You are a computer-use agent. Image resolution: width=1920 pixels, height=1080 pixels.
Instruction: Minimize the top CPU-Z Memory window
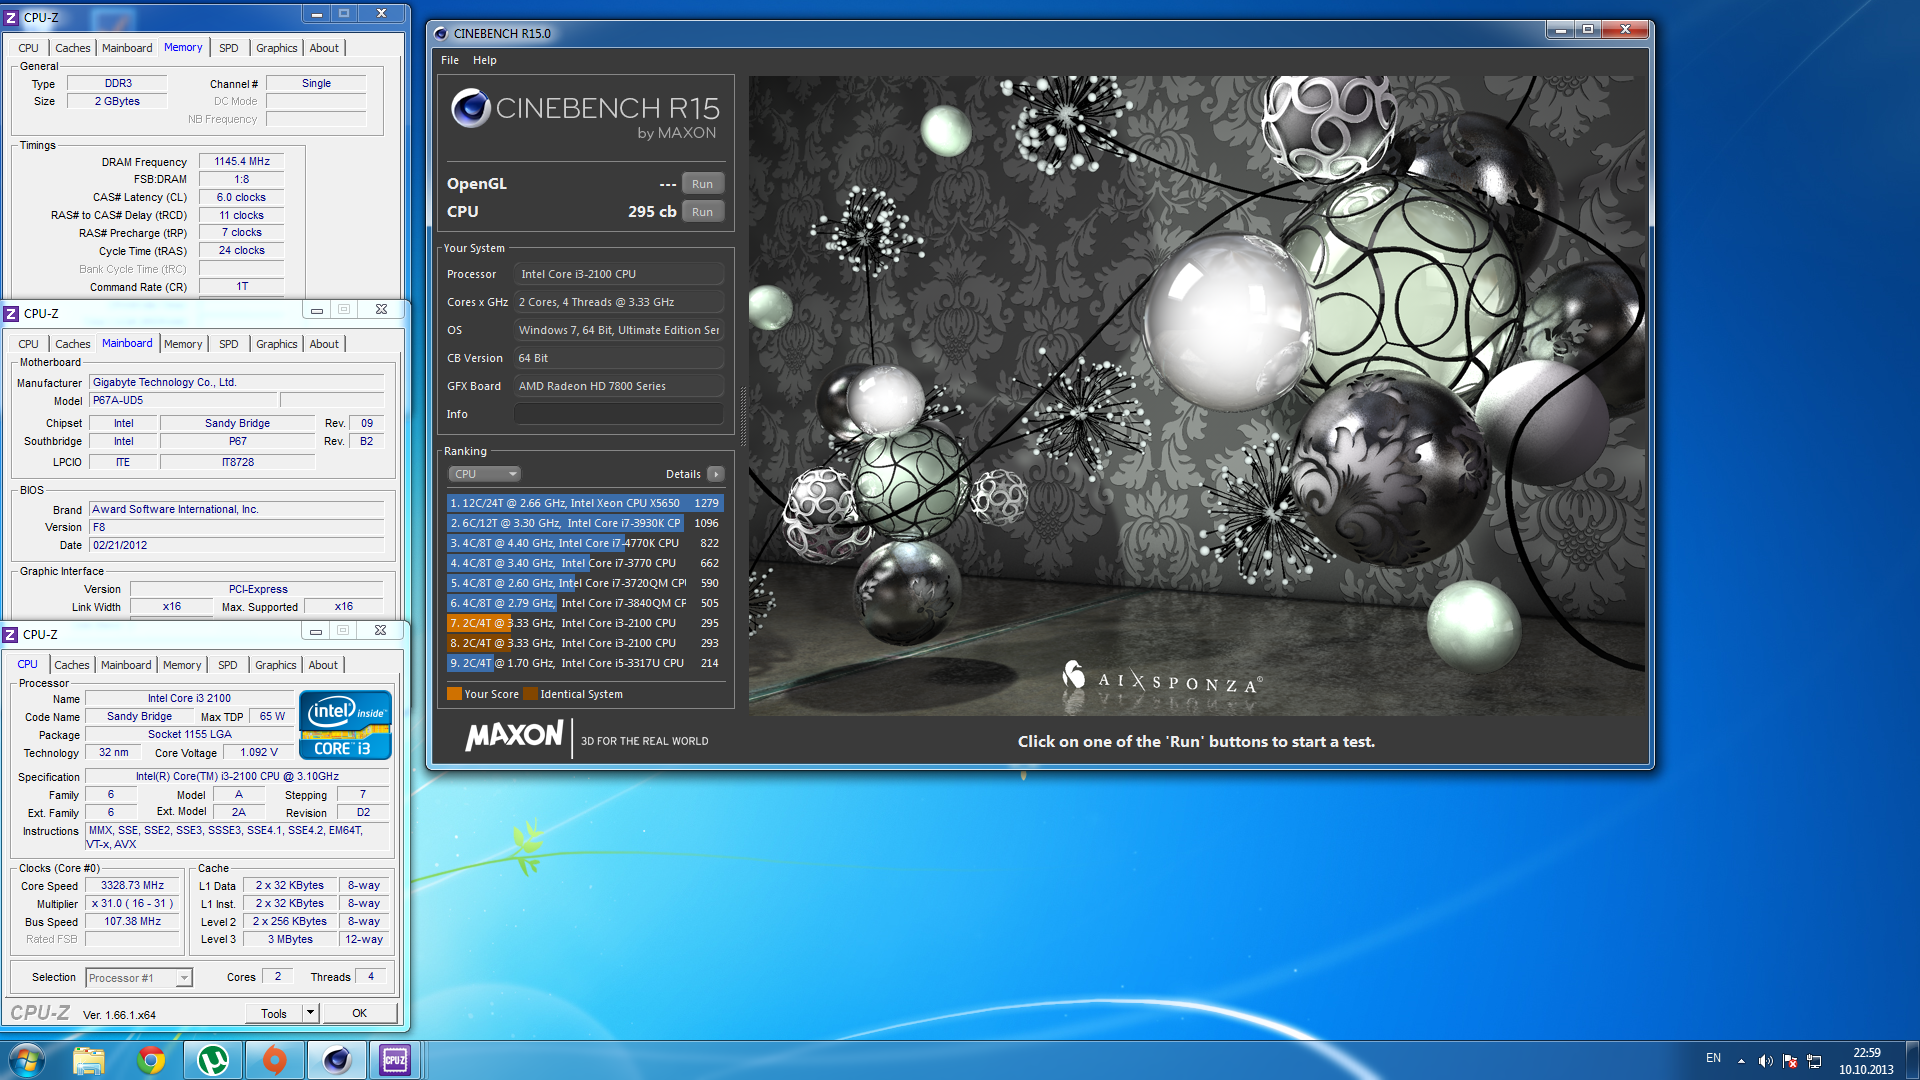click(x=317, y=14)
